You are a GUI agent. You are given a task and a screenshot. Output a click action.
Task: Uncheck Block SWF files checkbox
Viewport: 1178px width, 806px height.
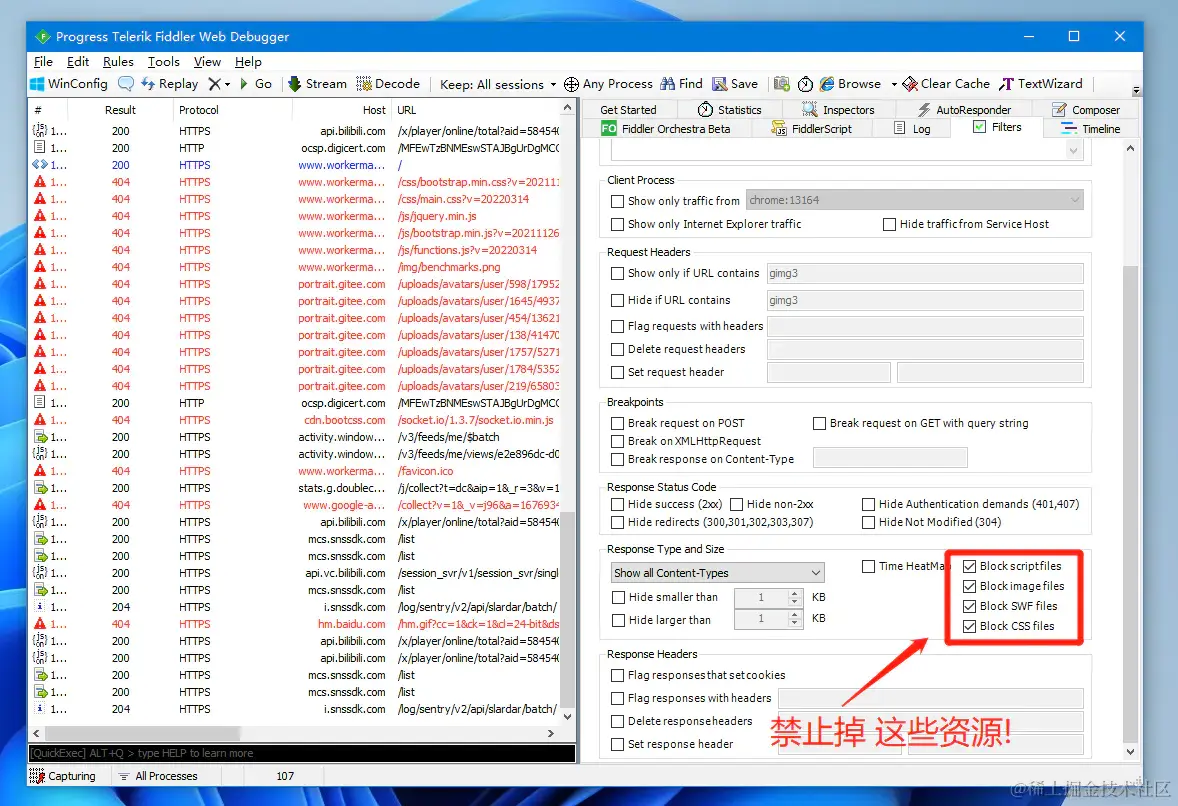(969, 606)
